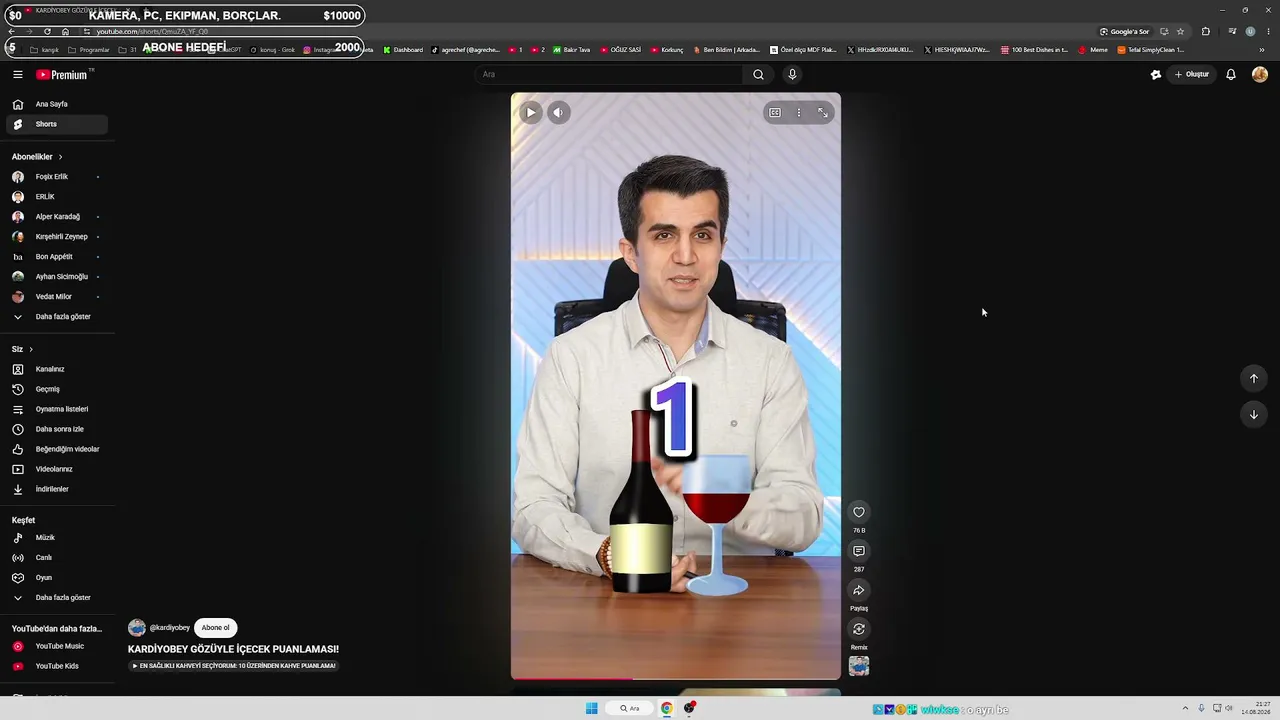Focus the YouTube Ara search field
Screen dimensions: 1280x720
click(610, 74)
